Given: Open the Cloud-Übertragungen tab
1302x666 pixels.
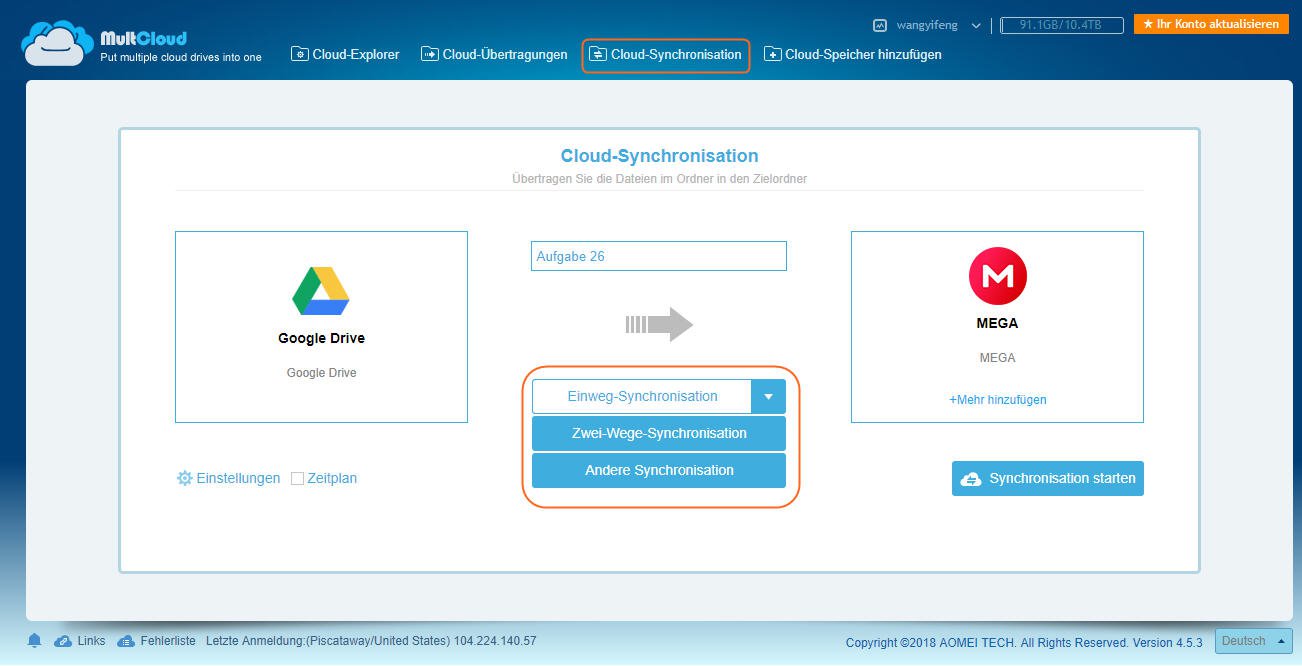Looking at the screenshot, I should coord(494,54).
